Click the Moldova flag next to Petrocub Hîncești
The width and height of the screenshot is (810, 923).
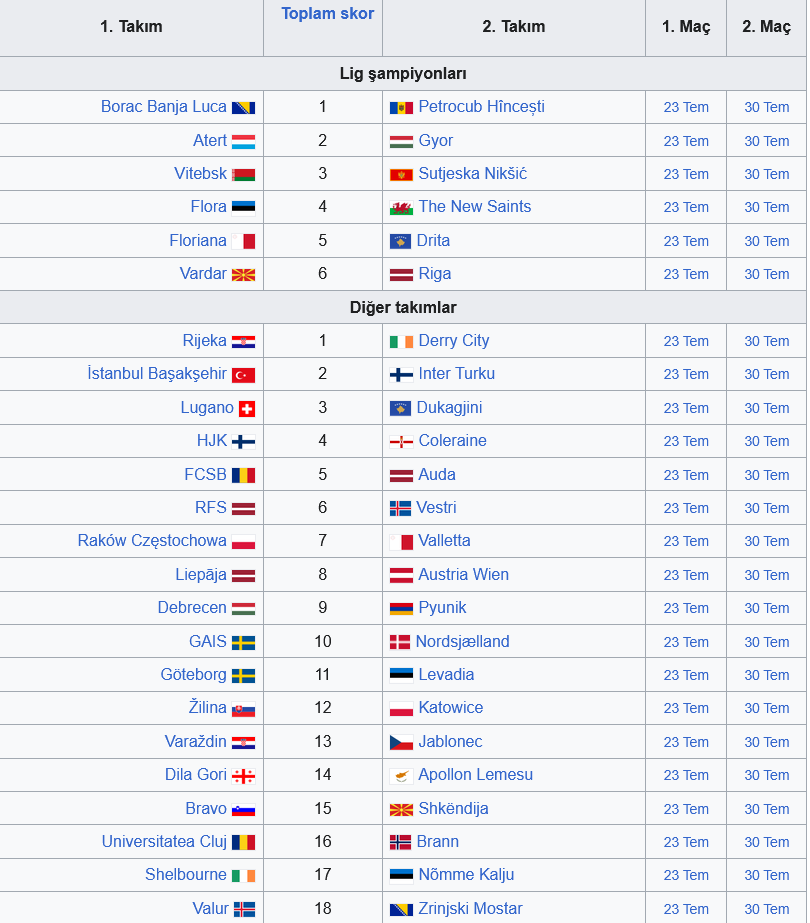coord(401,108)
